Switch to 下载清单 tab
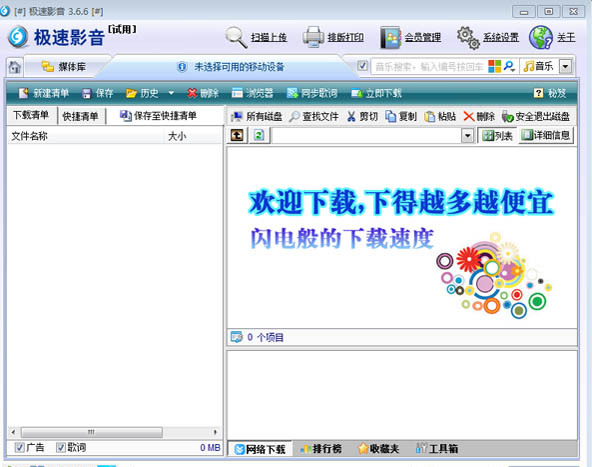 point(31,115)
